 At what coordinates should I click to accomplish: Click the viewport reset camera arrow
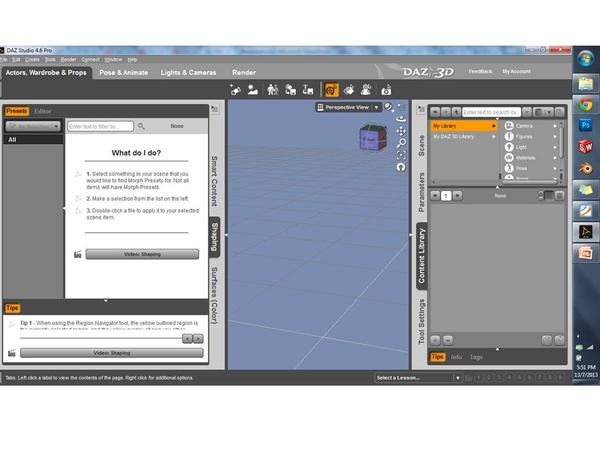[401, 167]
